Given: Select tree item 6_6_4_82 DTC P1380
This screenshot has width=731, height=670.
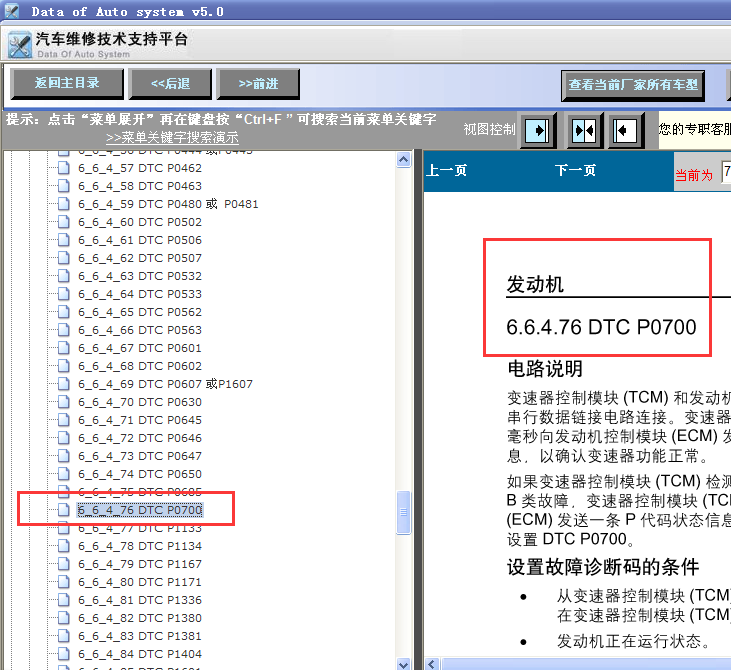Looking at the screenshot, I should (x=140, y=618).
